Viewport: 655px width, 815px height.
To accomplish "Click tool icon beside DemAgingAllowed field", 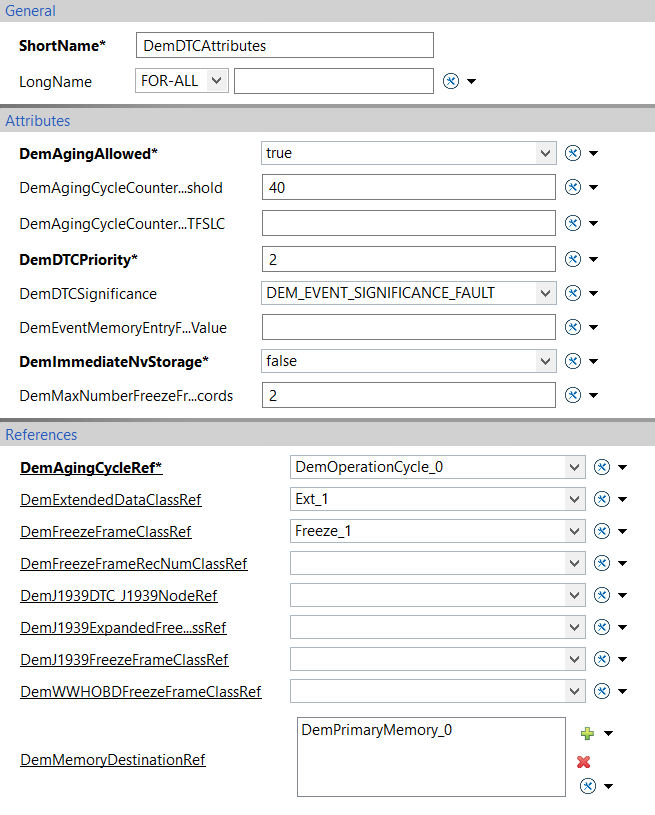I will [572, 153].
